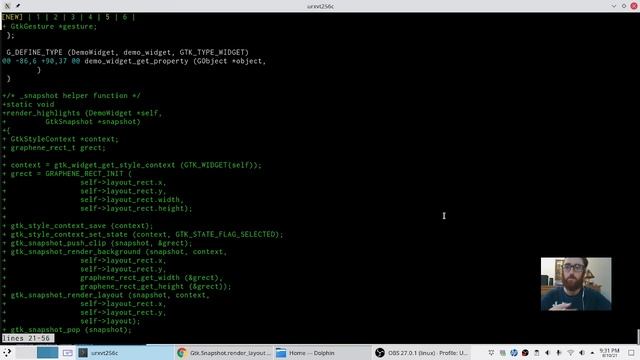The width and height of the screenshot is (640, 360).
Task: Toggle the pin icon in the title bar
Action: point(18,6)
